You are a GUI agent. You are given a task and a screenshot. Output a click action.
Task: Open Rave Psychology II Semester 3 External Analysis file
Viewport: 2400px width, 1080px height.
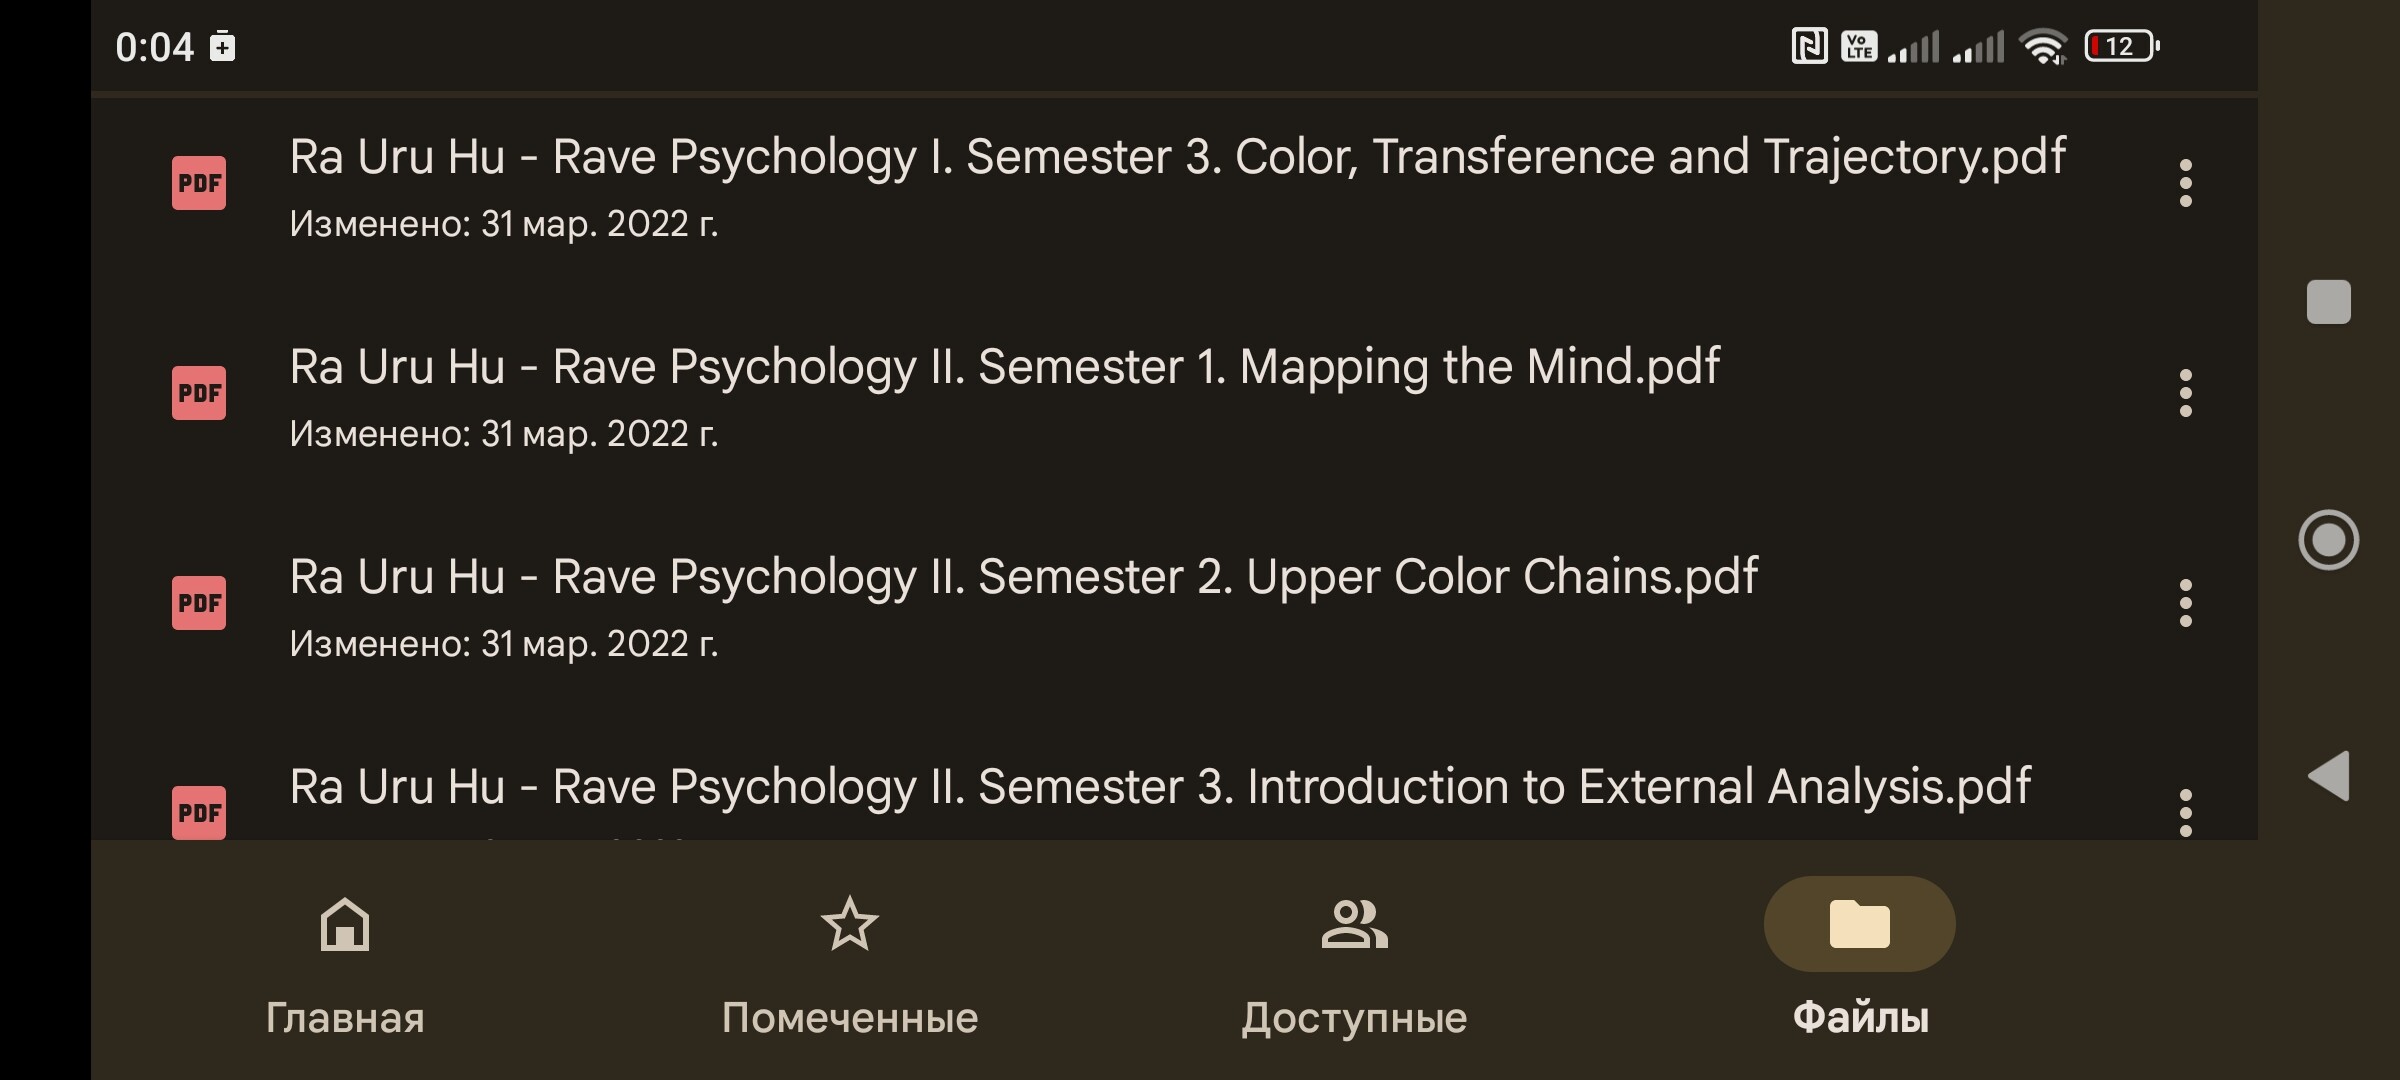1159,788
